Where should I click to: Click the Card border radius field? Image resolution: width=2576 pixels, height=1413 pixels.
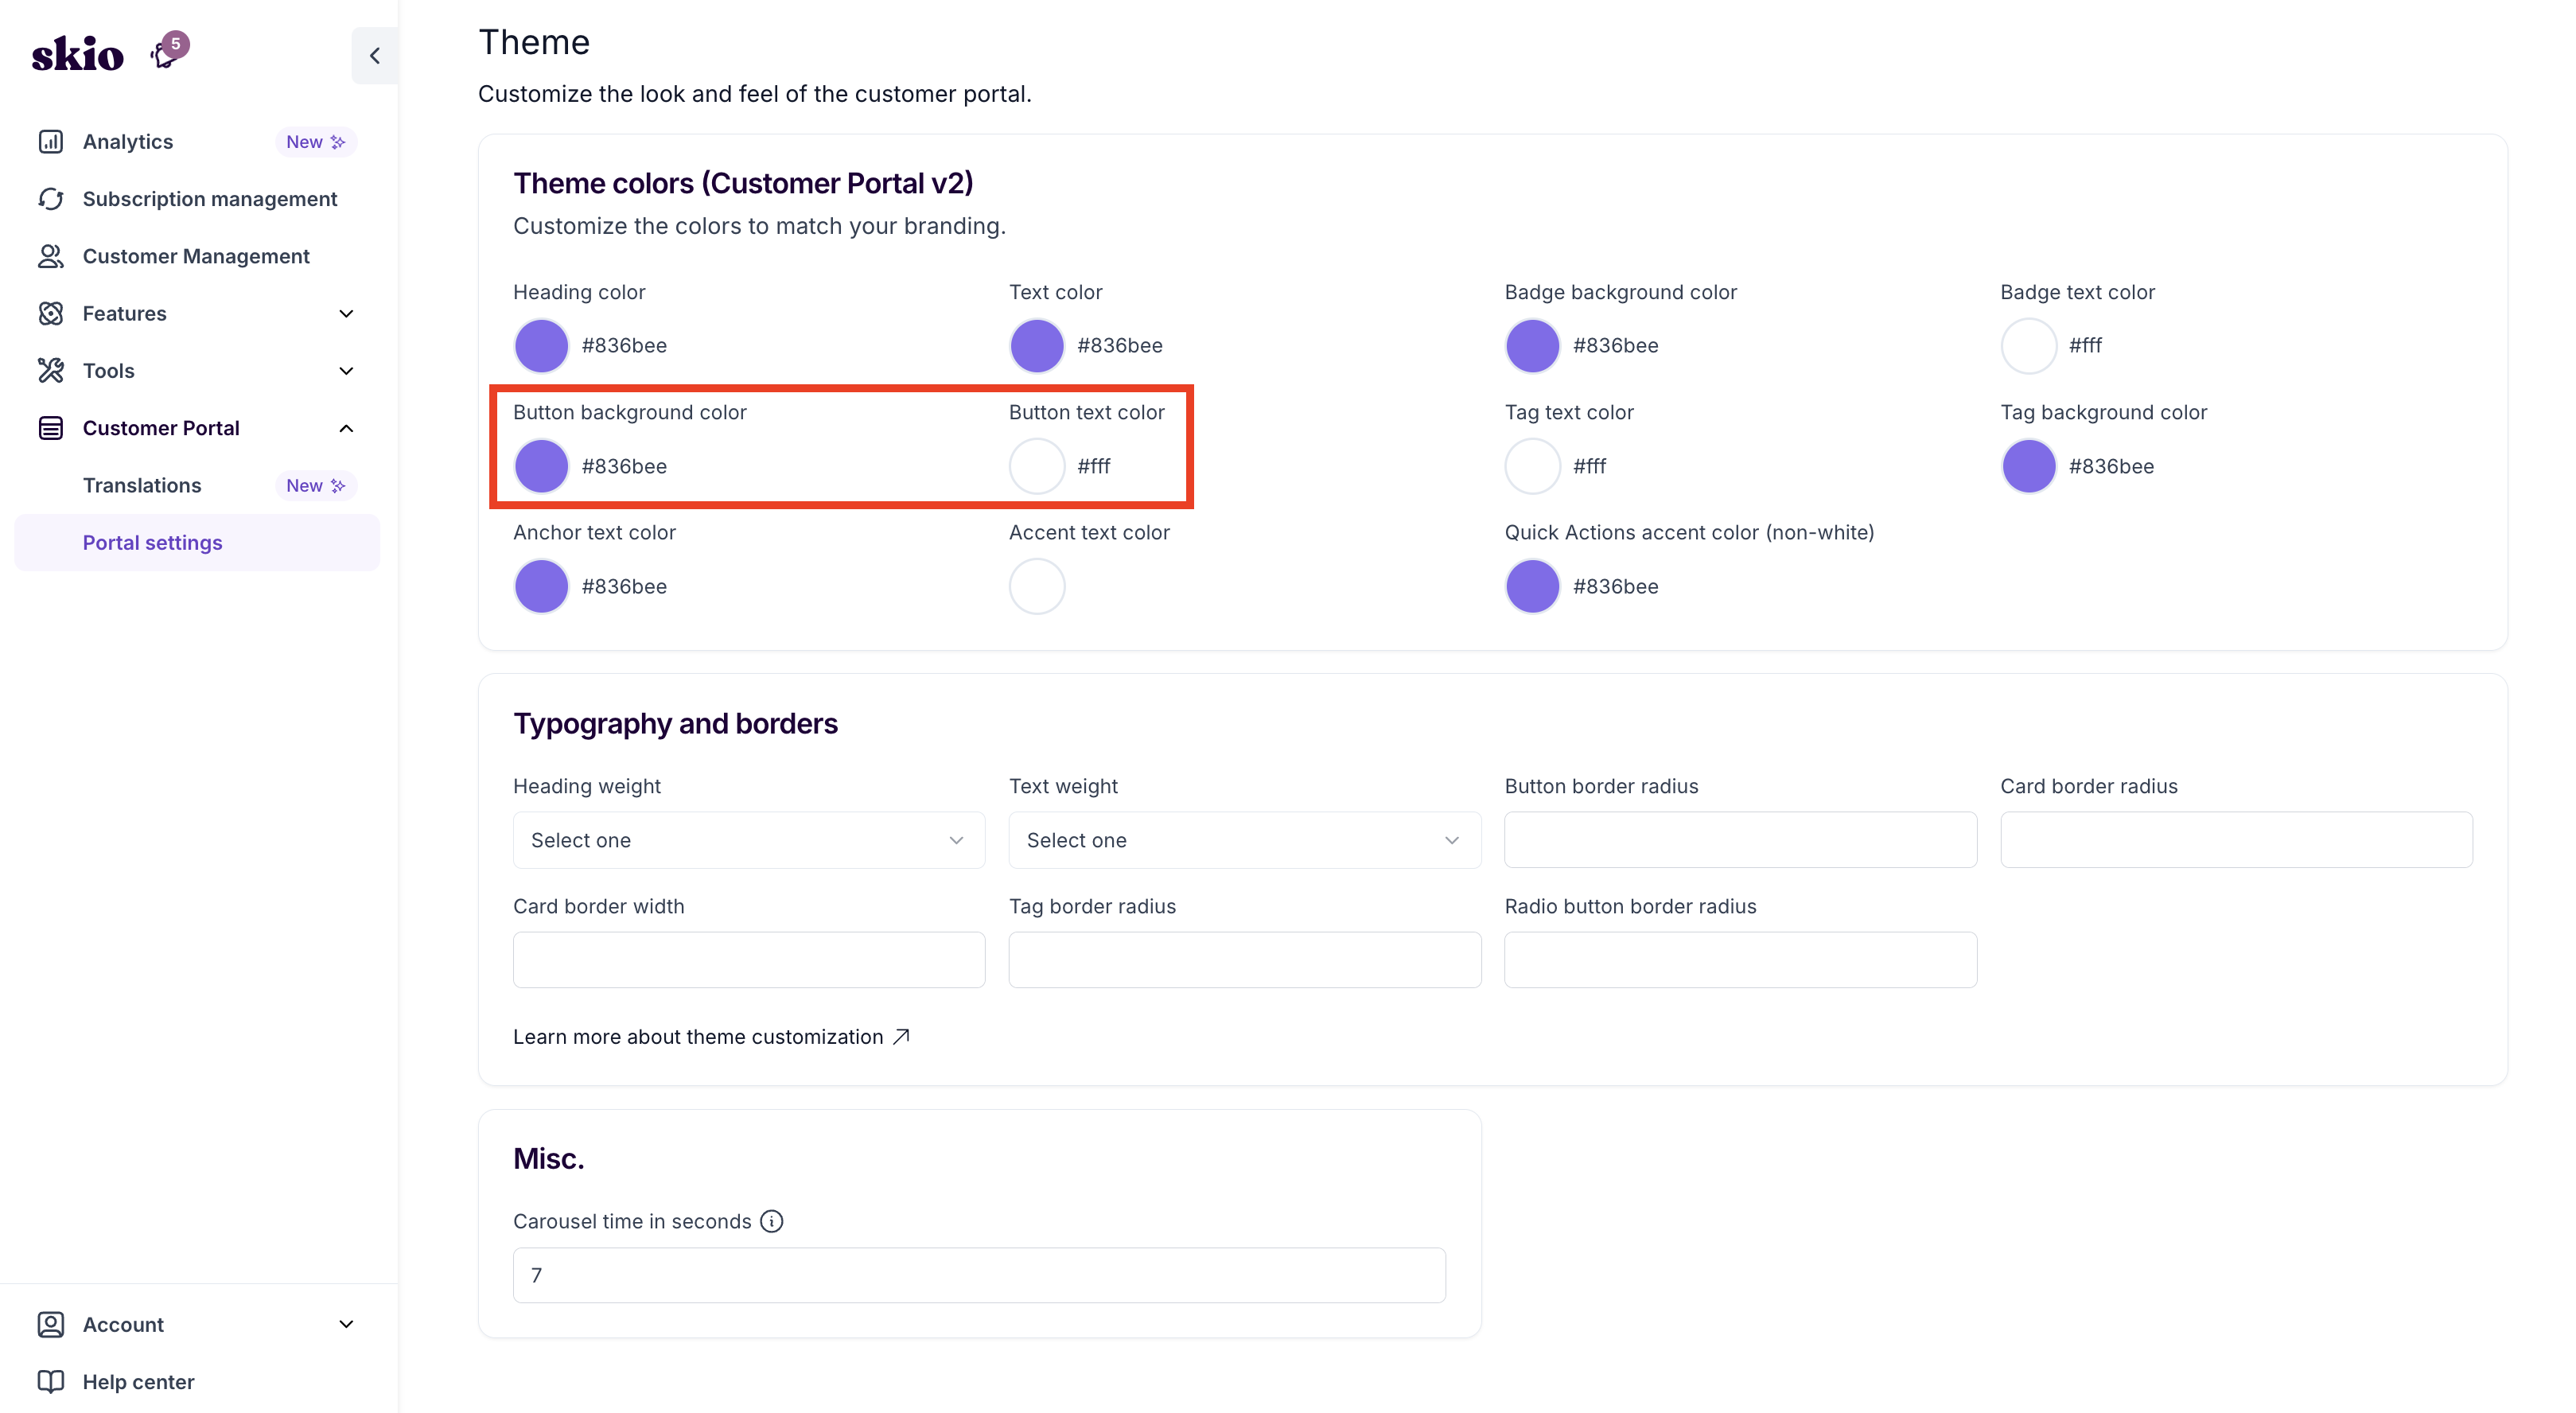[2237, 840]
